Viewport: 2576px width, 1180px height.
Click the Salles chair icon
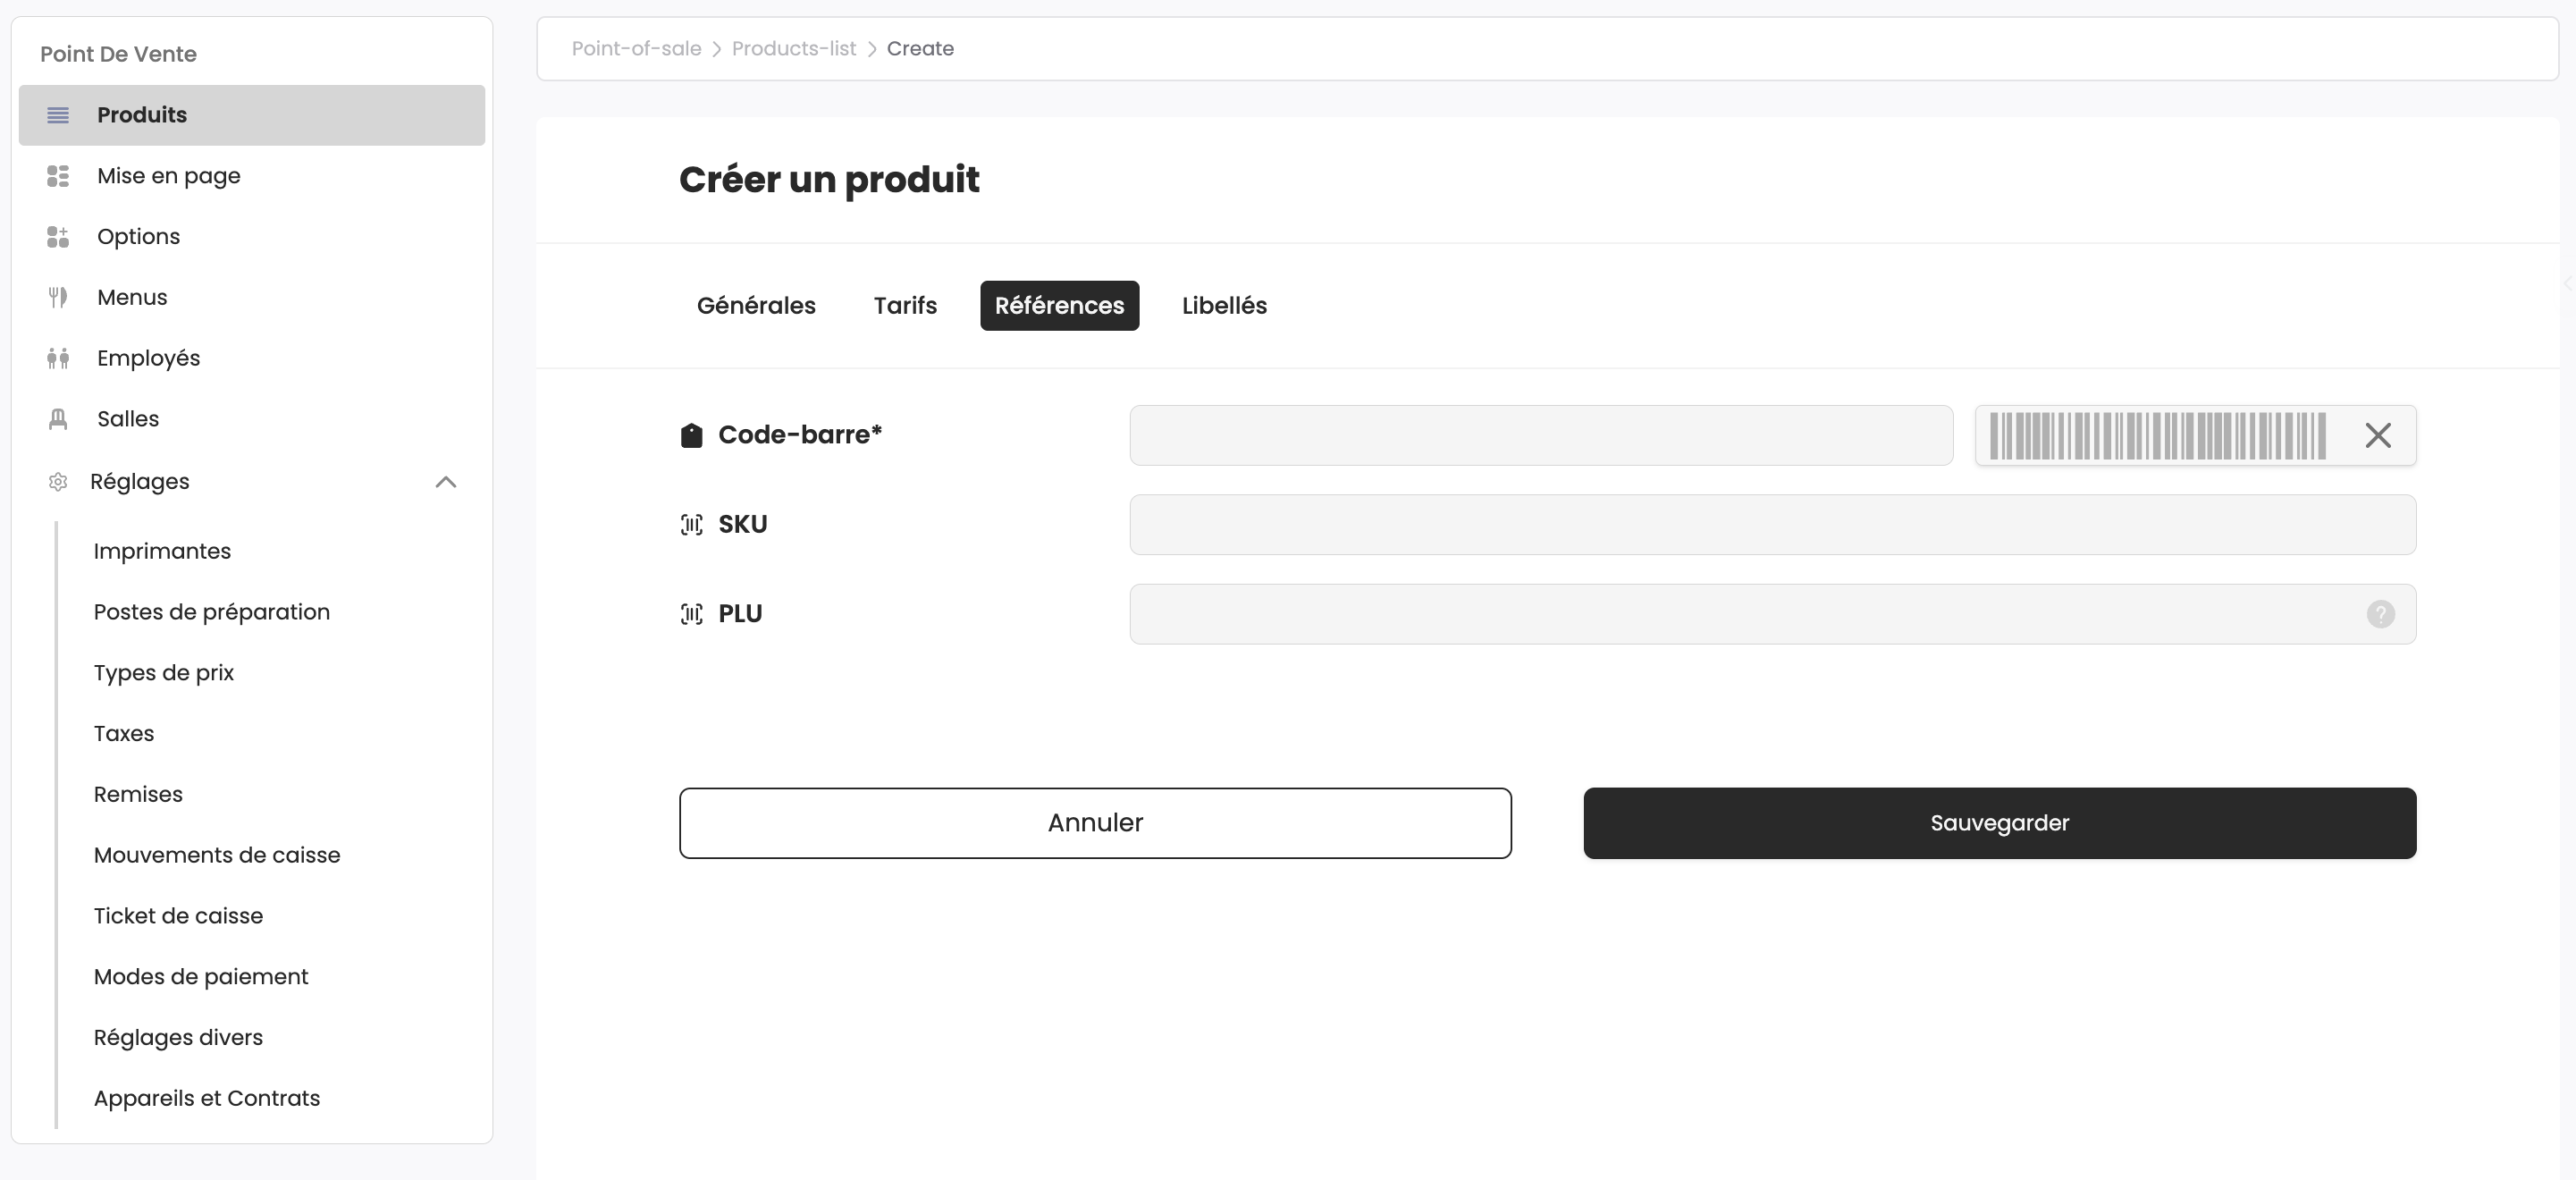[58, 419]
